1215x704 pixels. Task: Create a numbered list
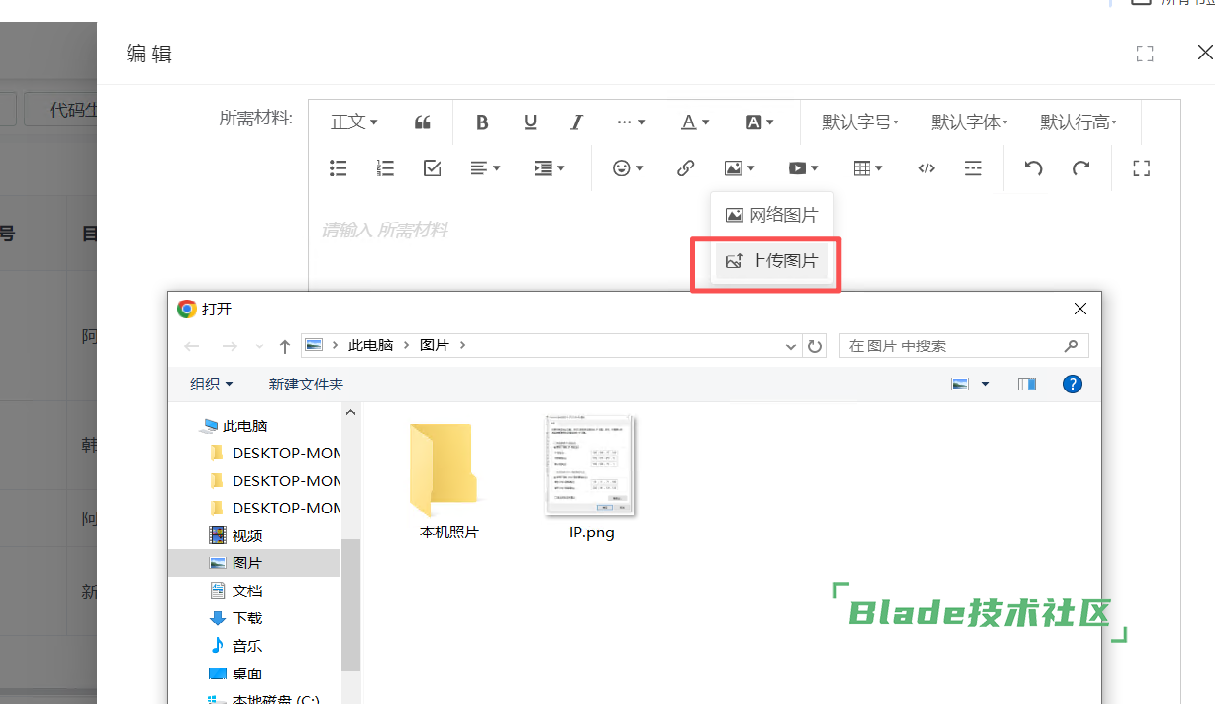point(385,168)
